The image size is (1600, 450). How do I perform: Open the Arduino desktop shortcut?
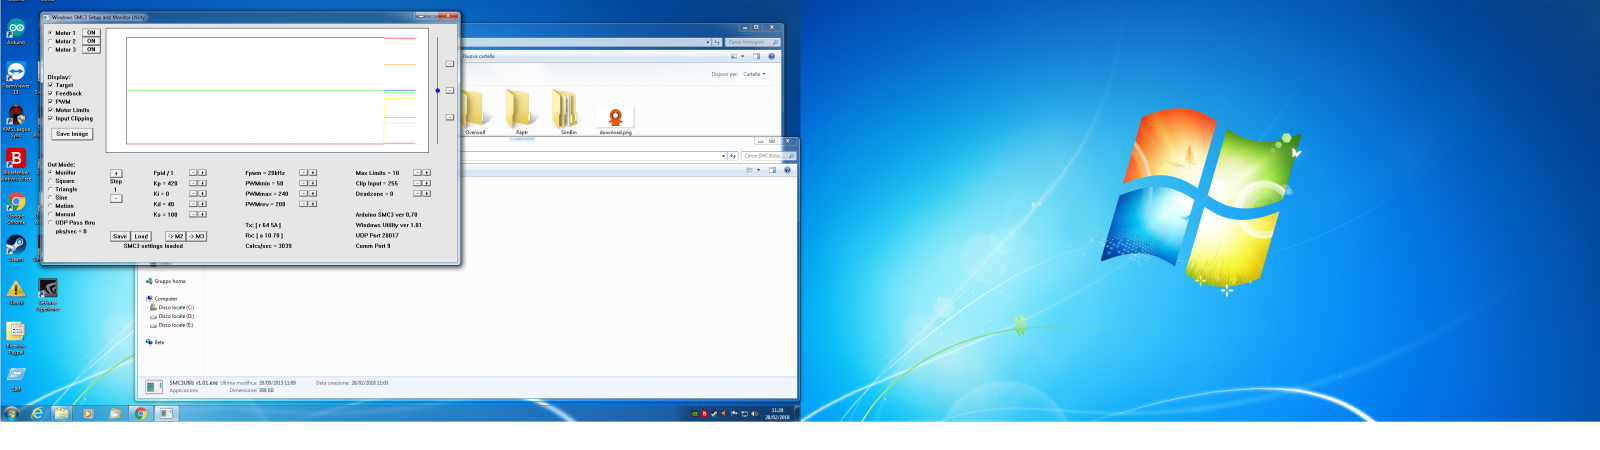click(16, 31)
